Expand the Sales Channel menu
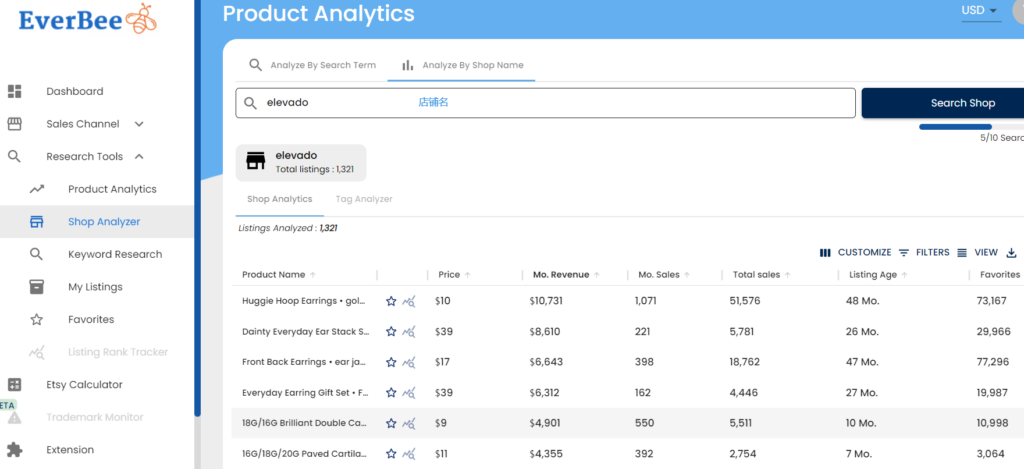Viewport: 1024px width, 469px height. tap(139, 124)
